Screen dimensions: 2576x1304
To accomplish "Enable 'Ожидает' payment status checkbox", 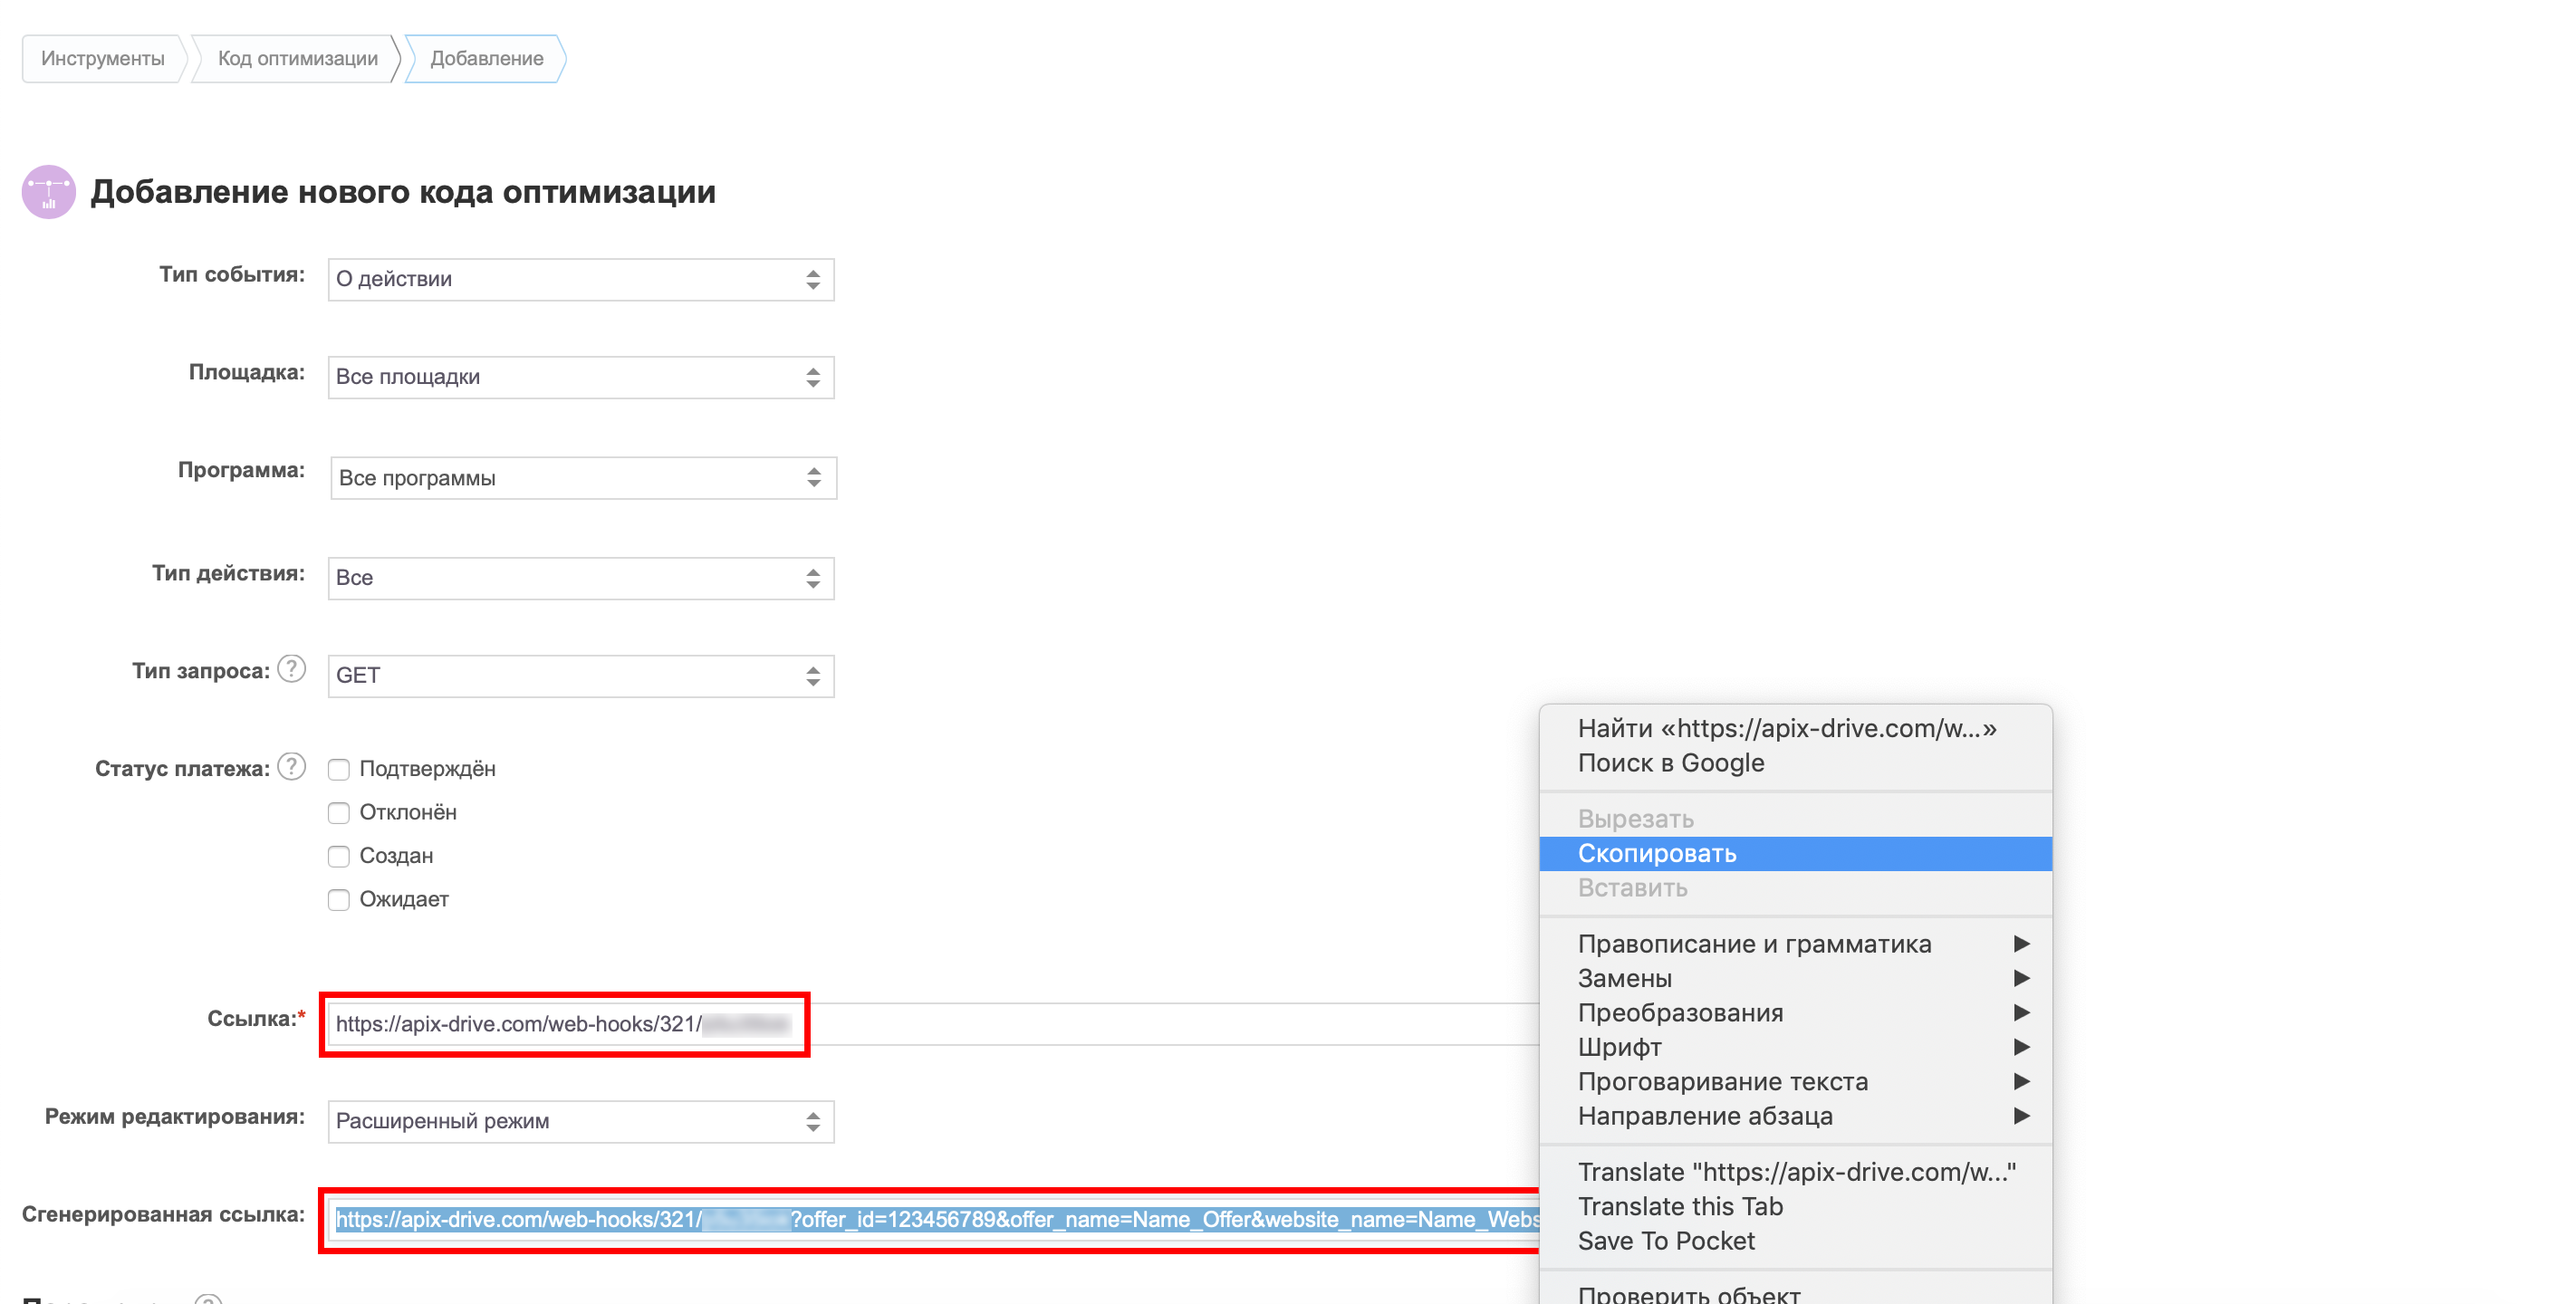I will click(x=340, y=900).
